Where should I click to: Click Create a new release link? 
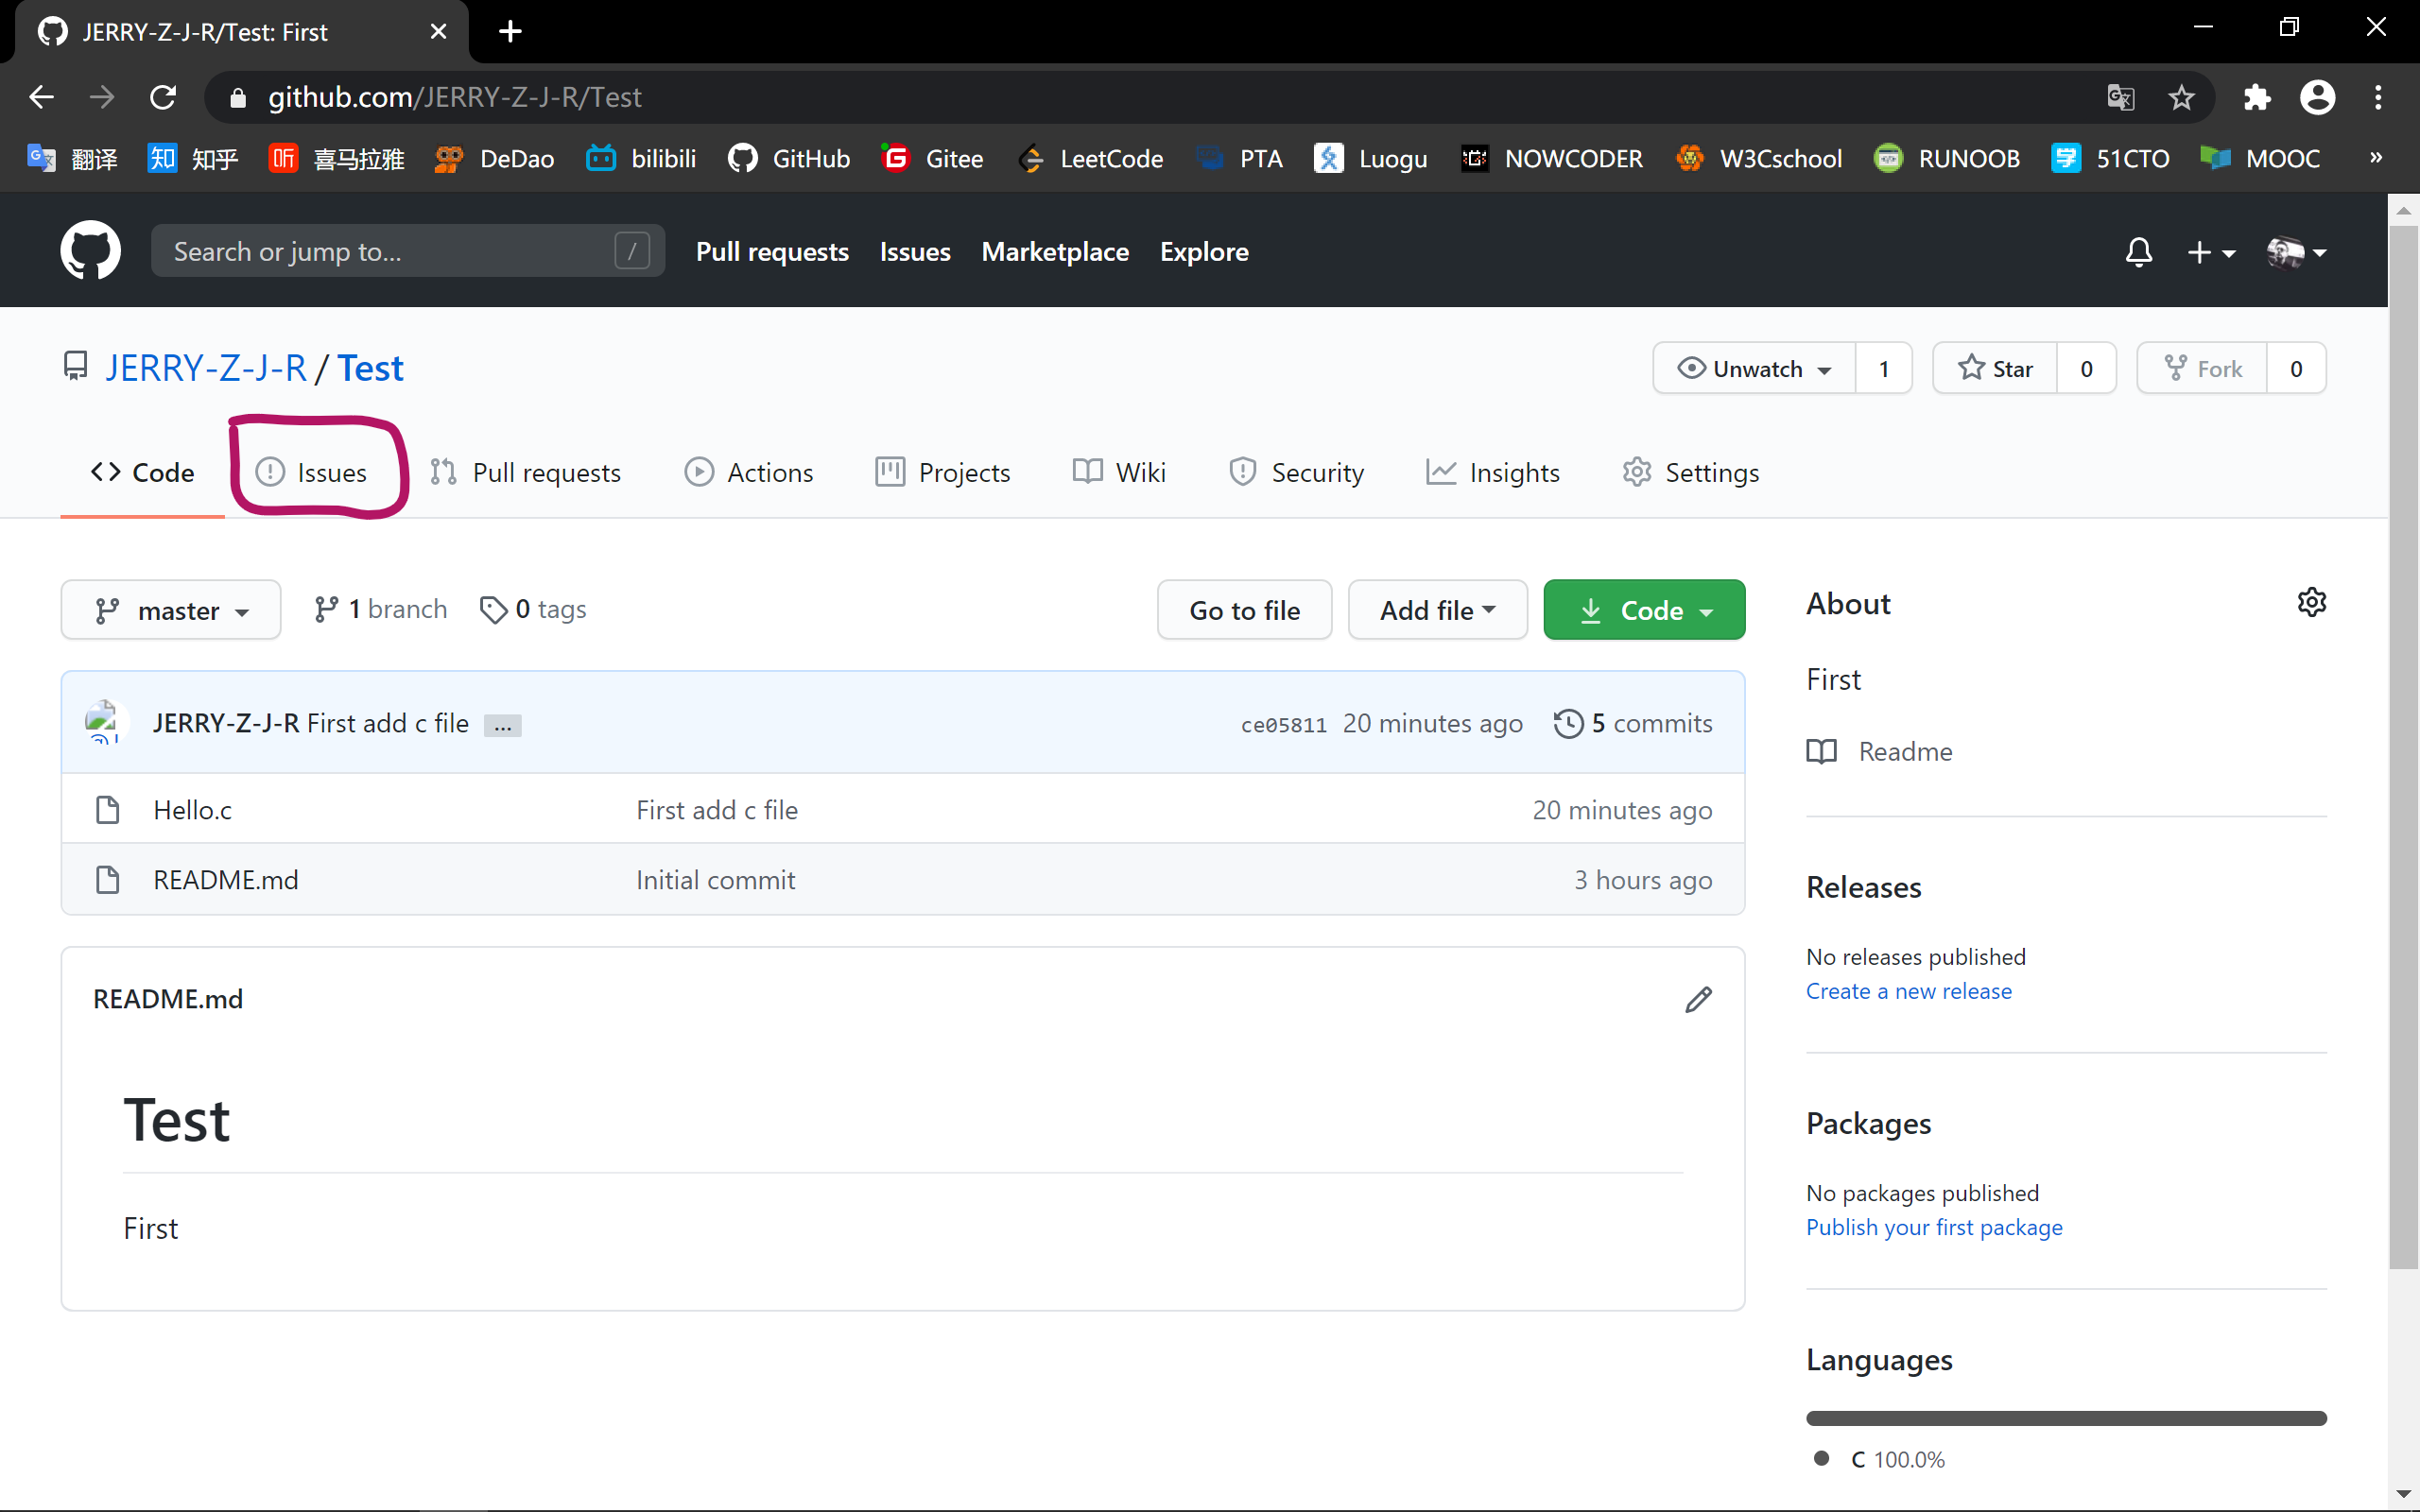tap(1908, 991)
